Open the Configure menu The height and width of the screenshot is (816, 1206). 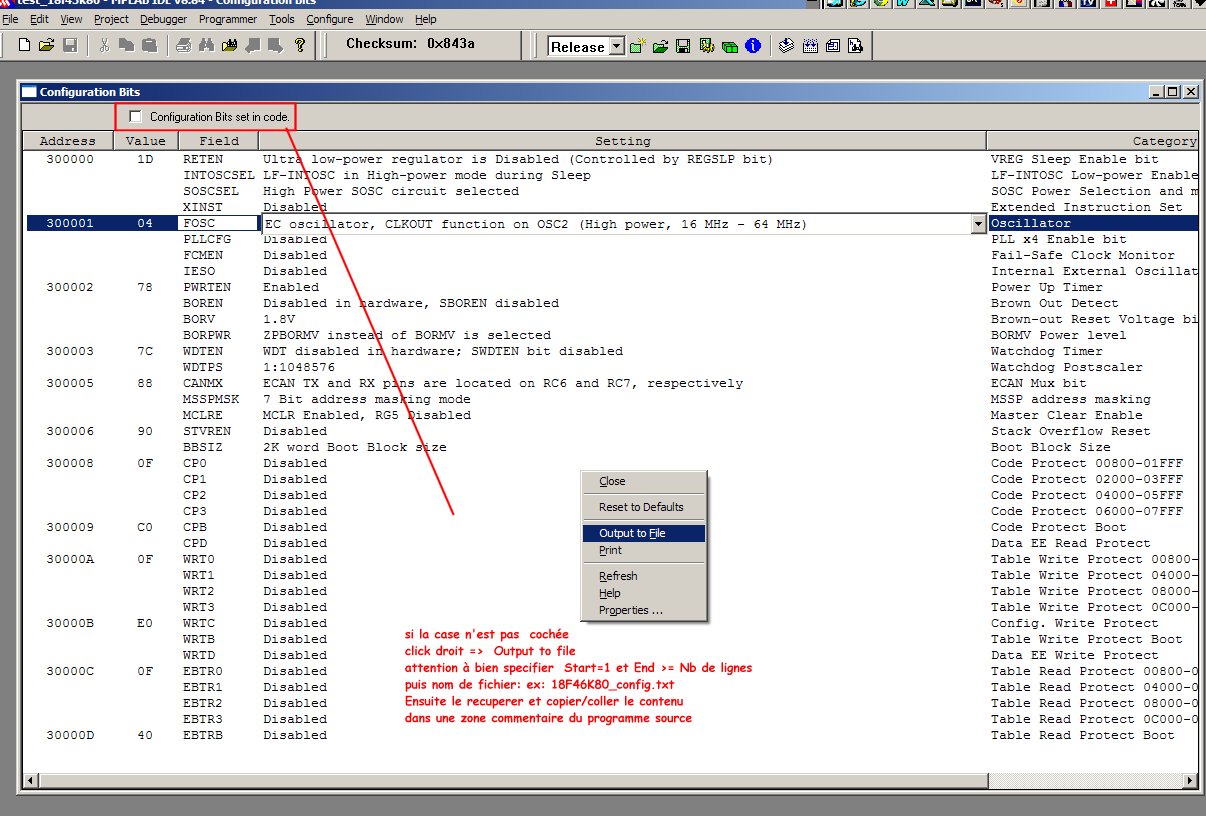tap(329, 19)
